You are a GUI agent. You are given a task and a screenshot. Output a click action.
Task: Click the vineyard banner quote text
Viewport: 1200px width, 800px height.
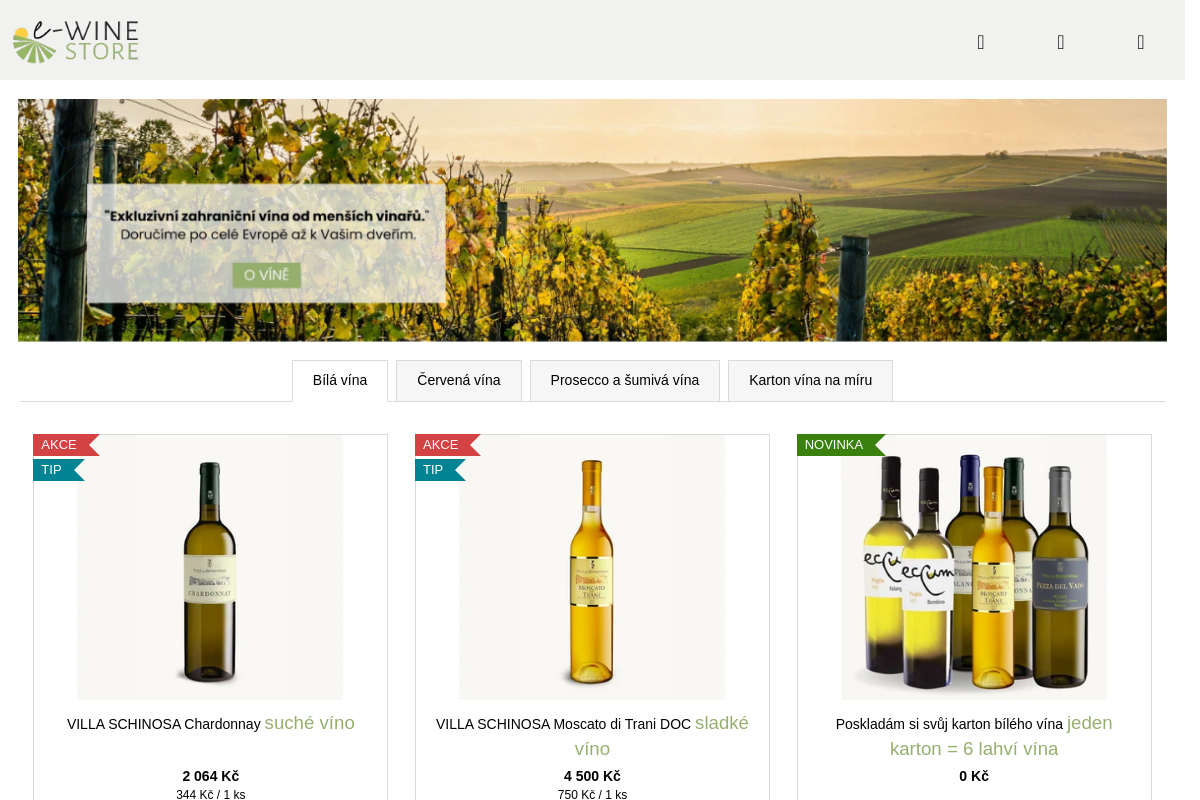[267, 225]
